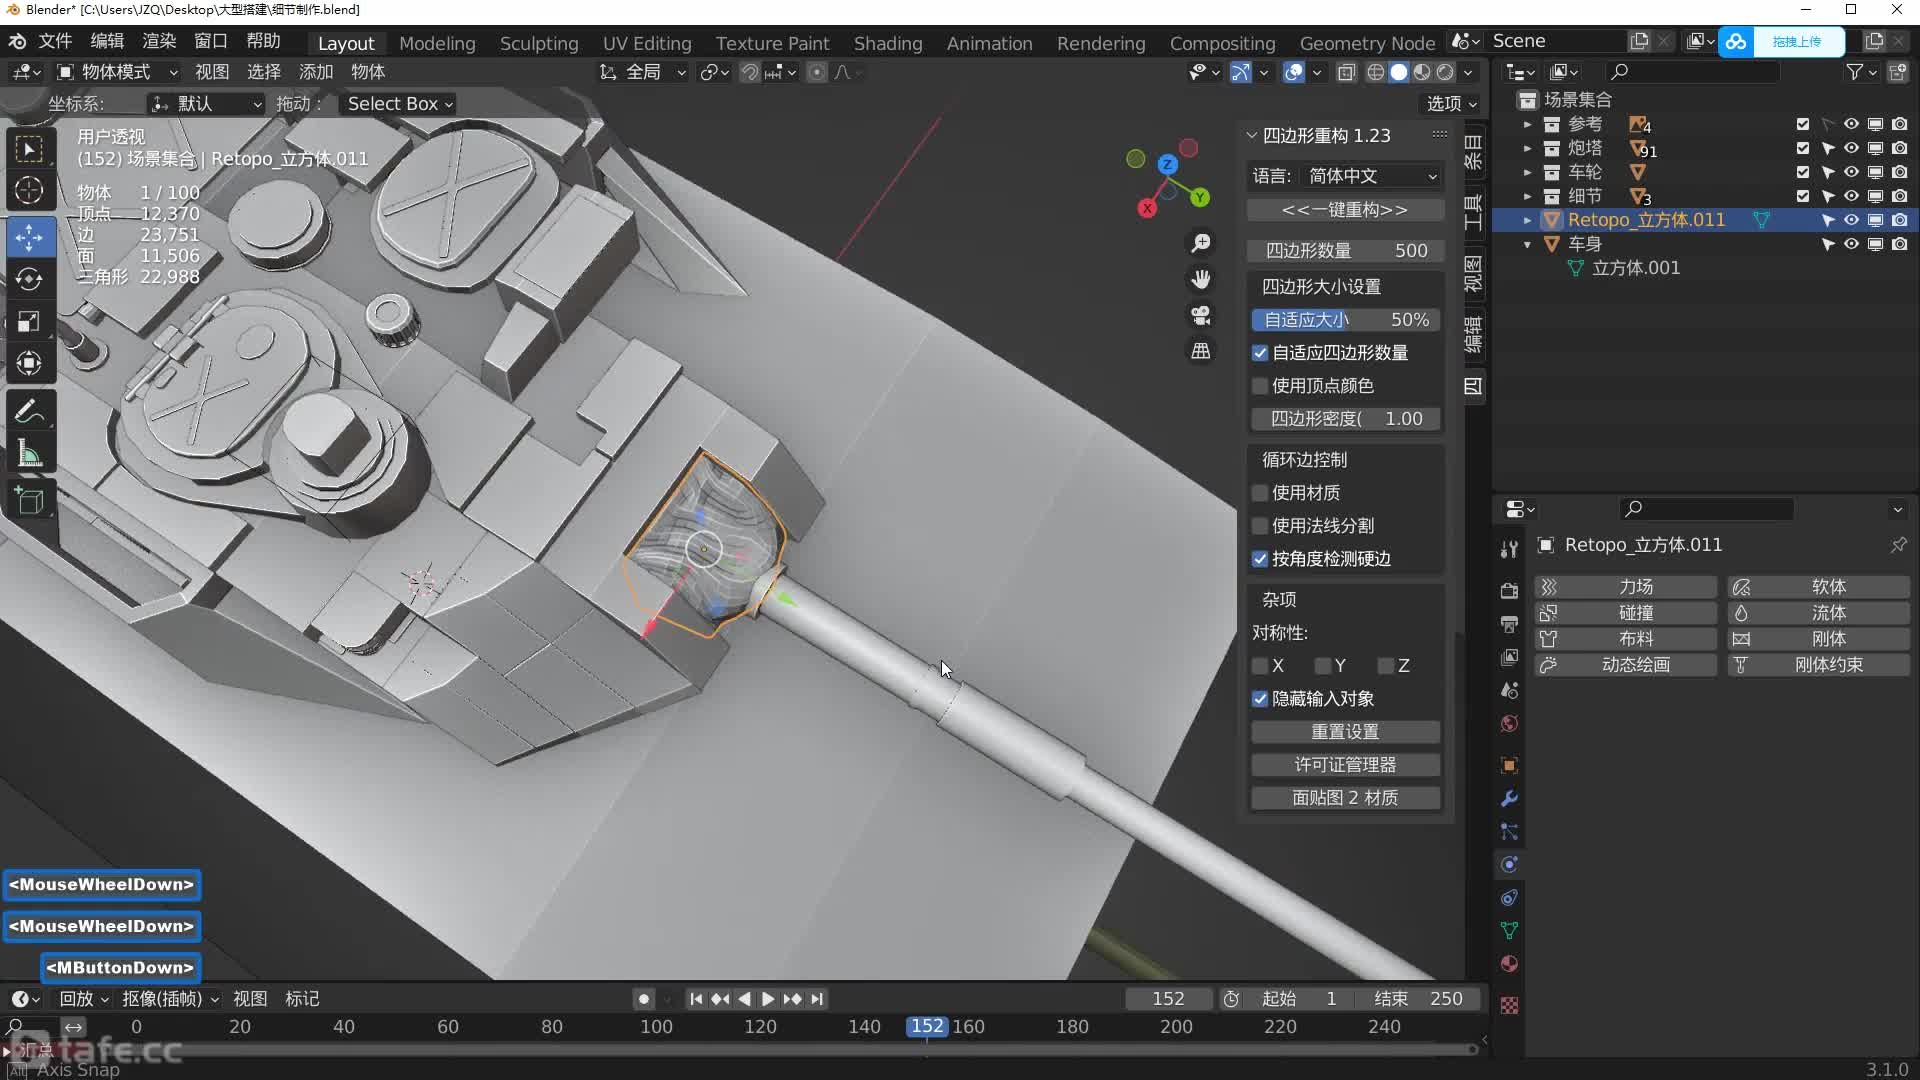Pick the Annotate pencil tool
Image resolution: width=1920 pixels, height=1080 pixels.
(x=29, y=411)
